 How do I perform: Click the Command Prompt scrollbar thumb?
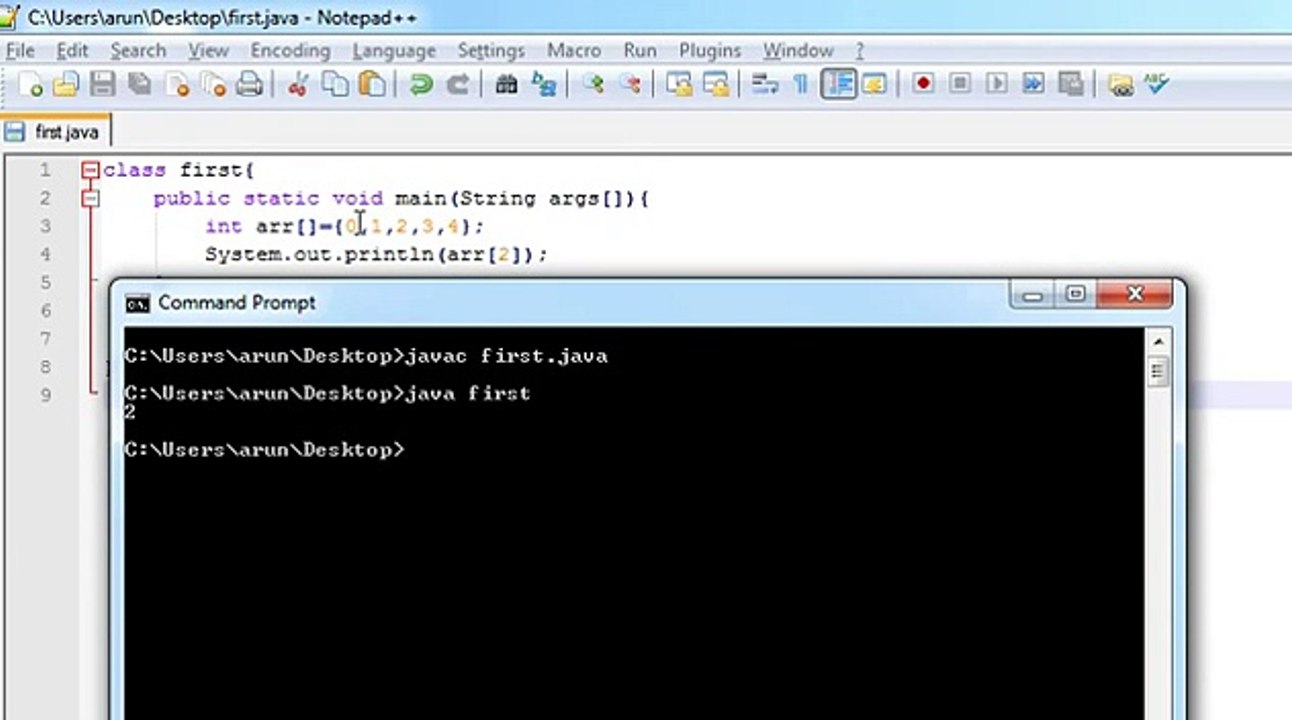[x=1158, y=373]
